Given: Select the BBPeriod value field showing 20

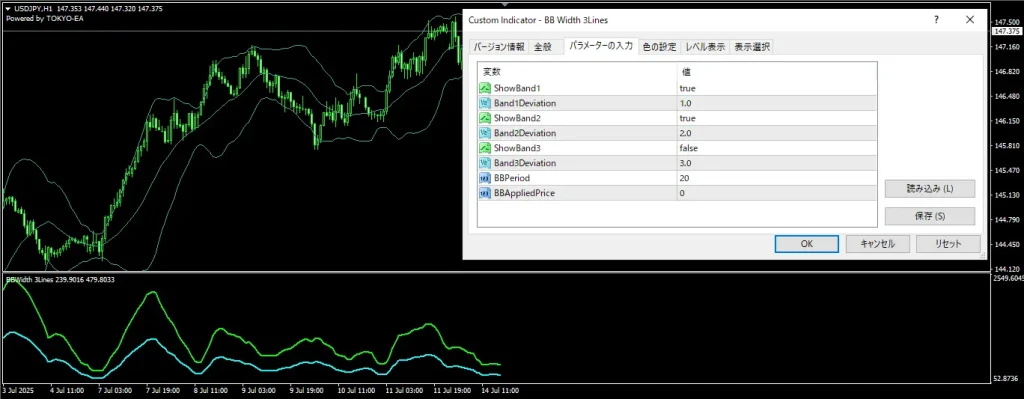Looking at the screenshot, I should tap(777, 178).
